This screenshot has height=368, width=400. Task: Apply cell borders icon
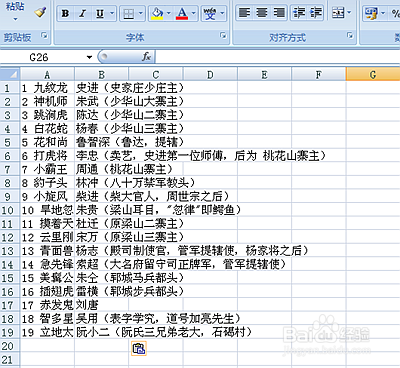point(128,14)
